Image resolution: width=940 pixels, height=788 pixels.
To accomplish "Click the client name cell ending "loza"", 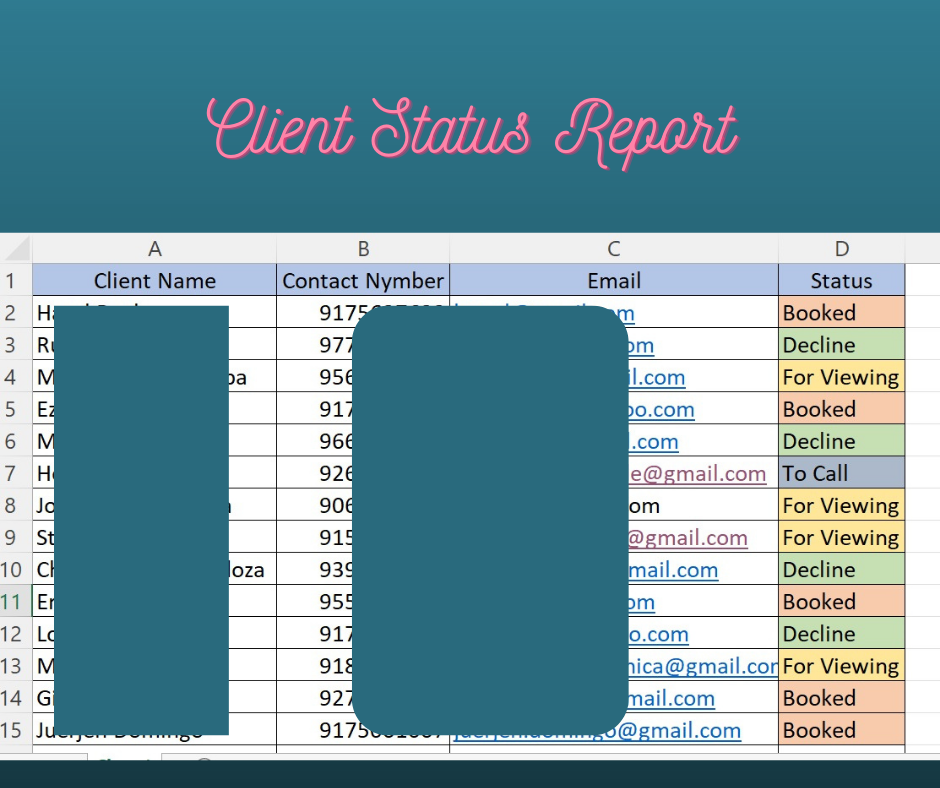I will point(155,570).
